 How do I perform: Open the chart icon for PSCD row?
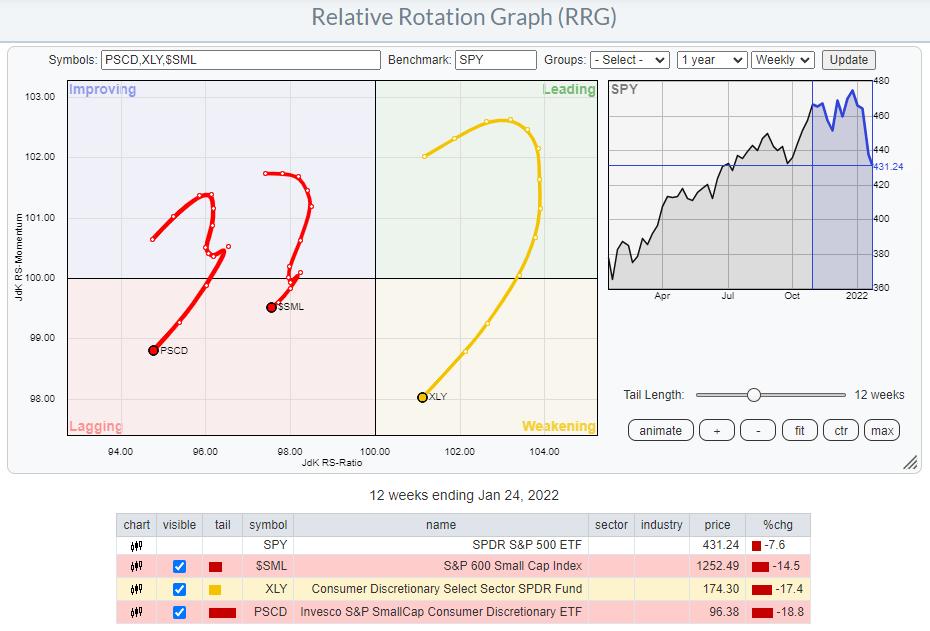(x=137, y=611)
